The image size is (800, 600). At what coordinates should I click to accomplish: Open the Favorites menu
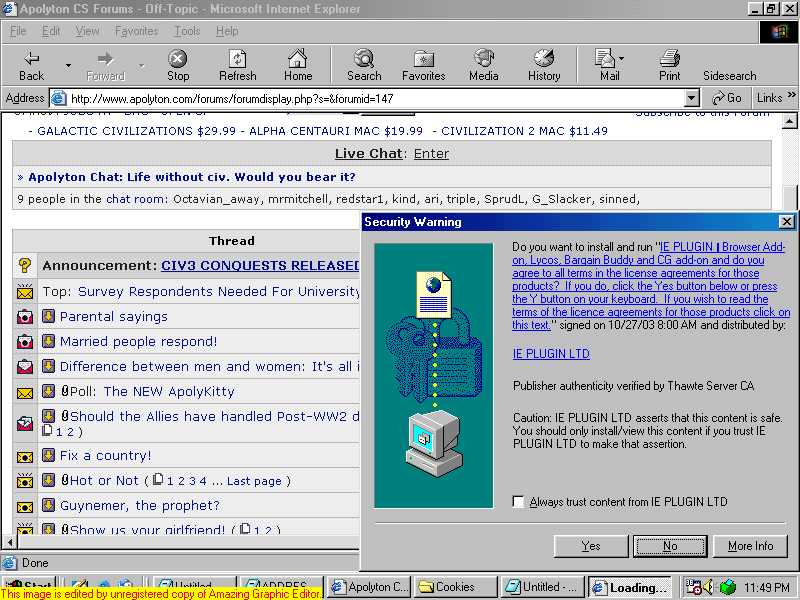coord(136,31)
